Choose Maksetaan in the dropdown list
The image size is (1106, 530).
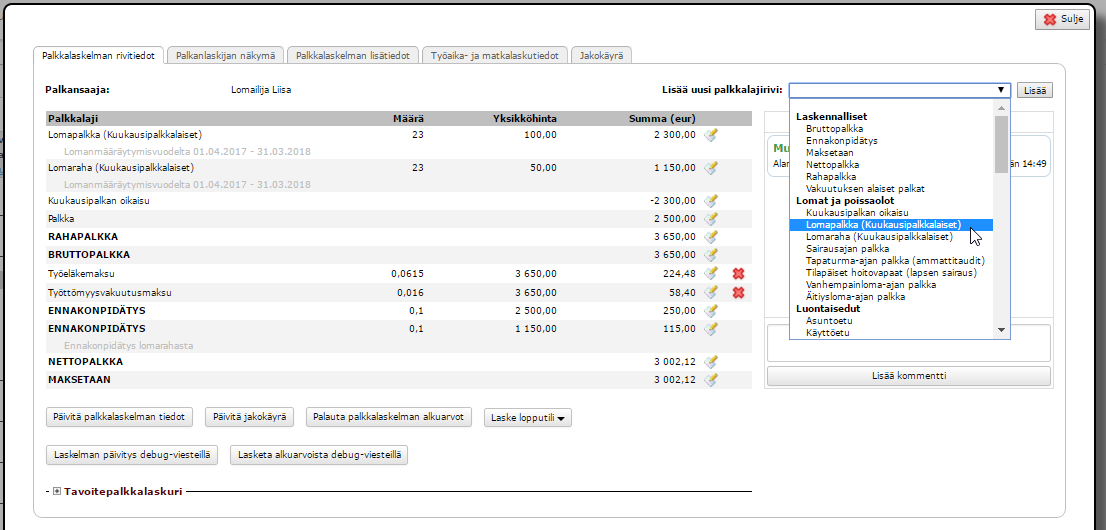click(x=832, y=152)
